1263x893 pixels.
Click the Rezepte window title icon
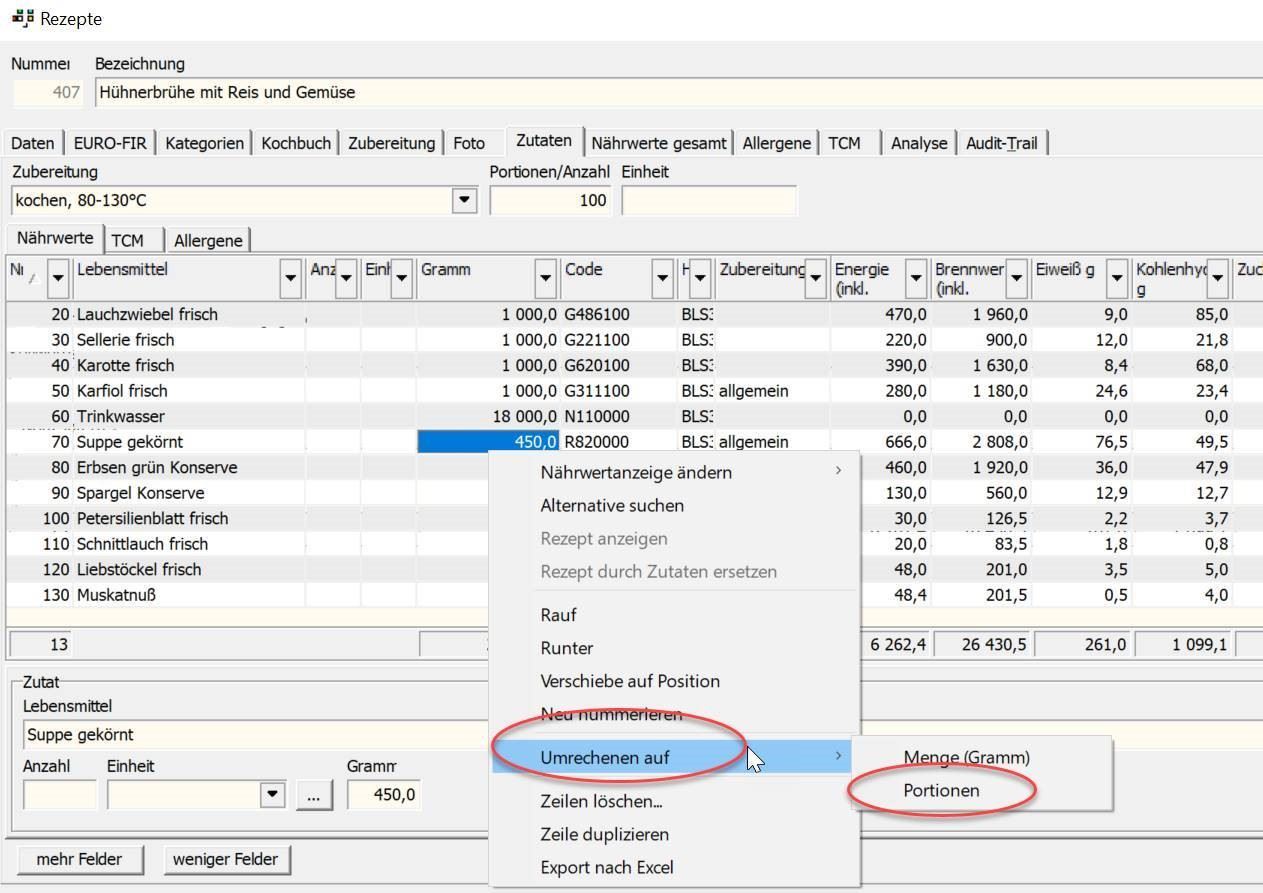tap(22, 18)
